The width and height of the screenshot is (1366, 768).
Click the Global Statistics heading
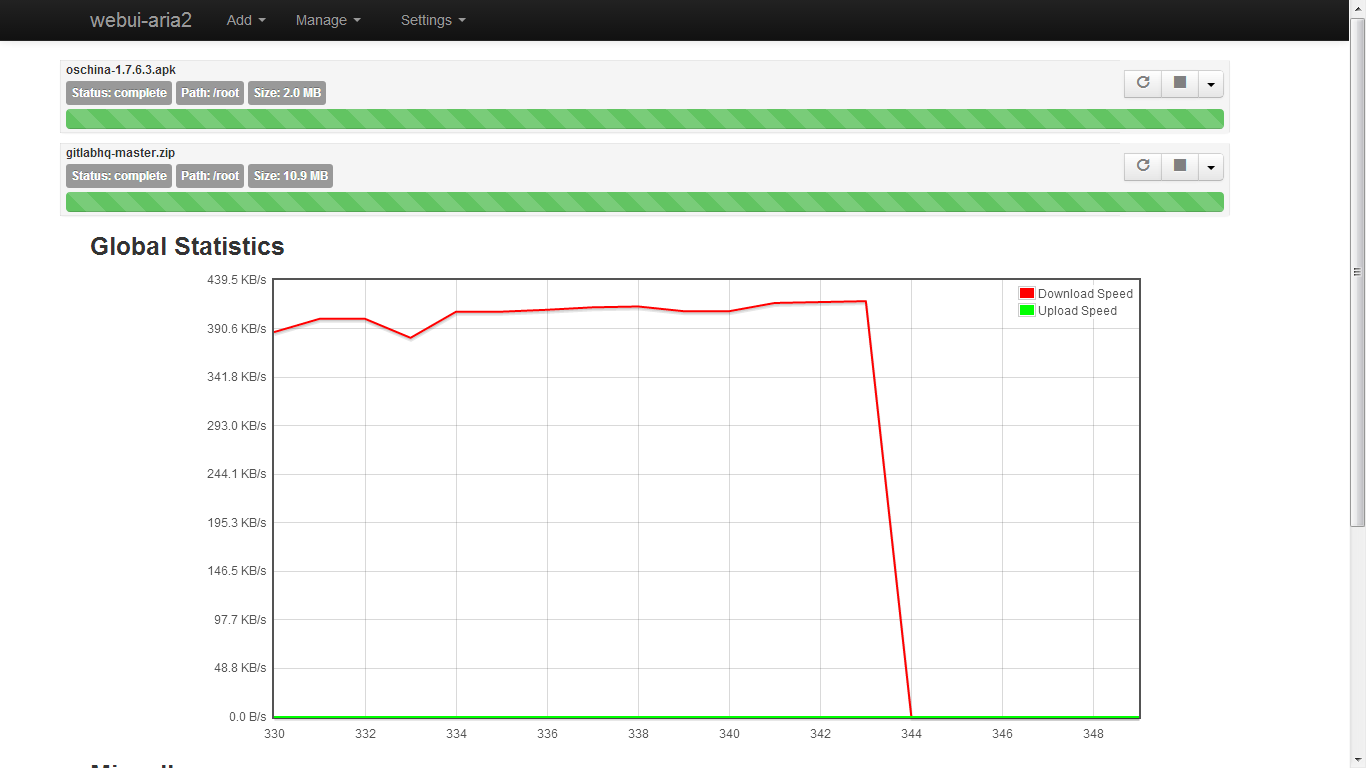point(187,246)
